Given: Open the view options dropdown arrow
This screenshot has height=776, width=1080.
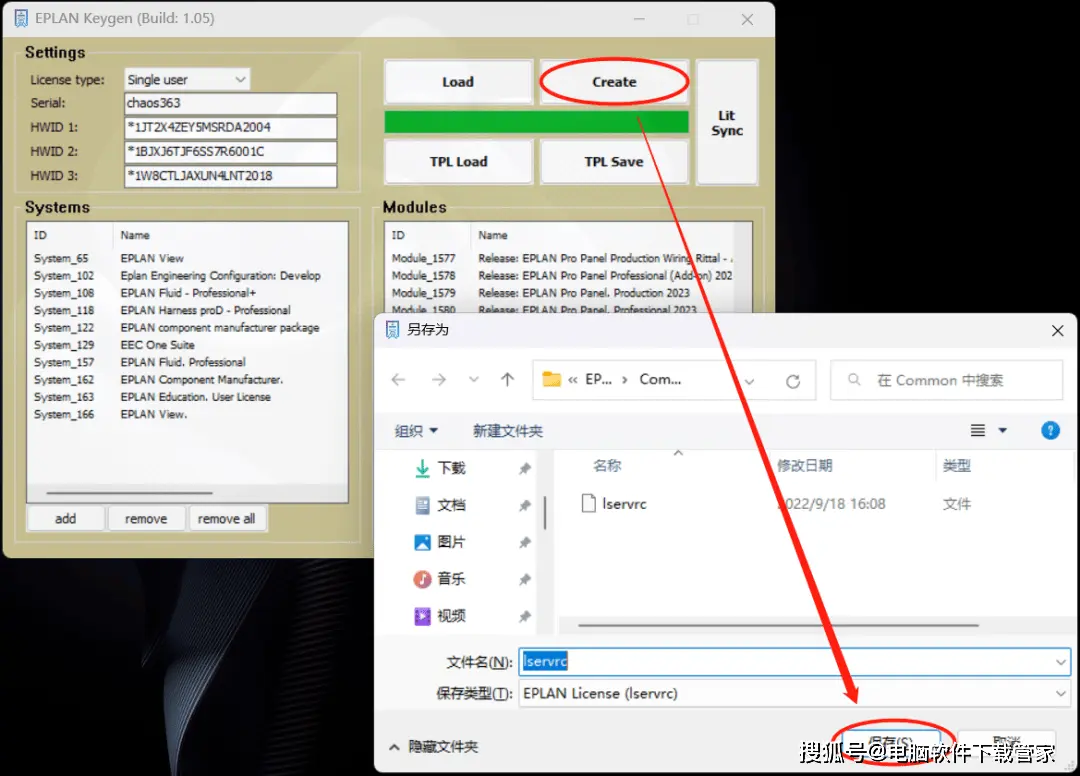Looking at the screenshot, I should pos(1003,430).
